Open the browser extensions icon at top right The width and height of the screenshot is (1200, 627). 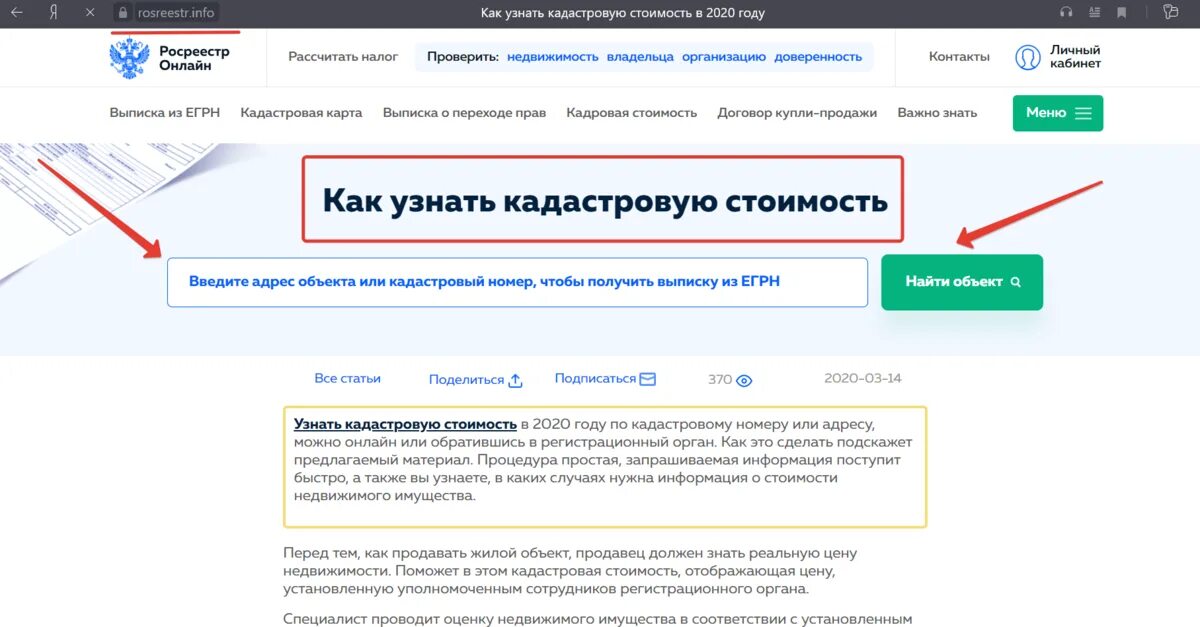(x=1171, y=13)
